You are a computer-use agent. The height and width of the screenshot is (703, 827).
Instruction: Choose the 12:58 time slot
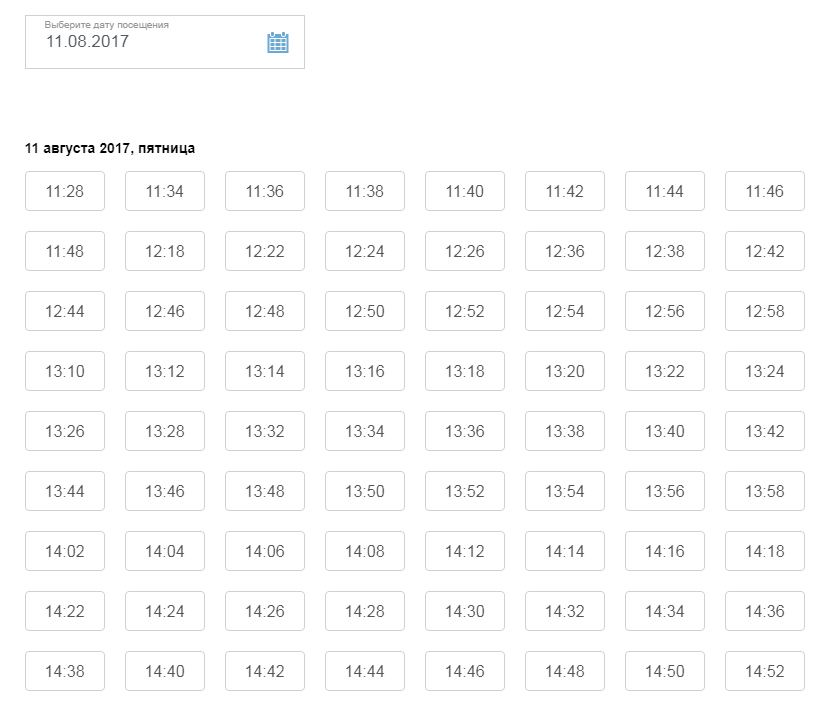(764, 311)
